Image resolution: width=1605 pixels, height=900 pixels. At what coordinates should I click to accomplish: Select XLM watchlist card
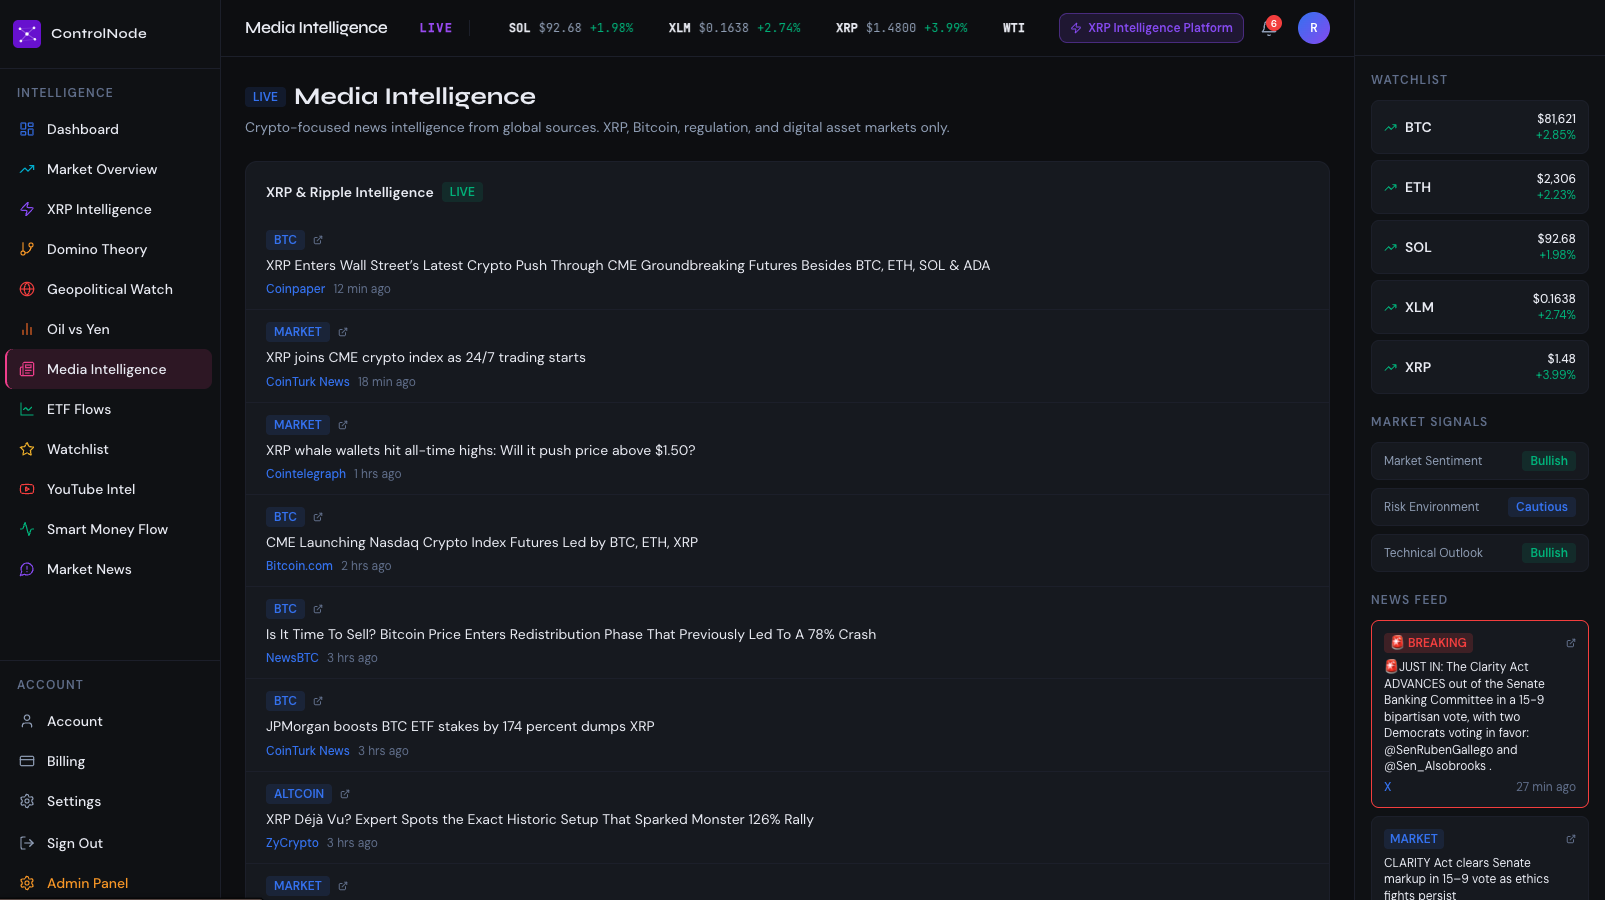pos(1479,307)
